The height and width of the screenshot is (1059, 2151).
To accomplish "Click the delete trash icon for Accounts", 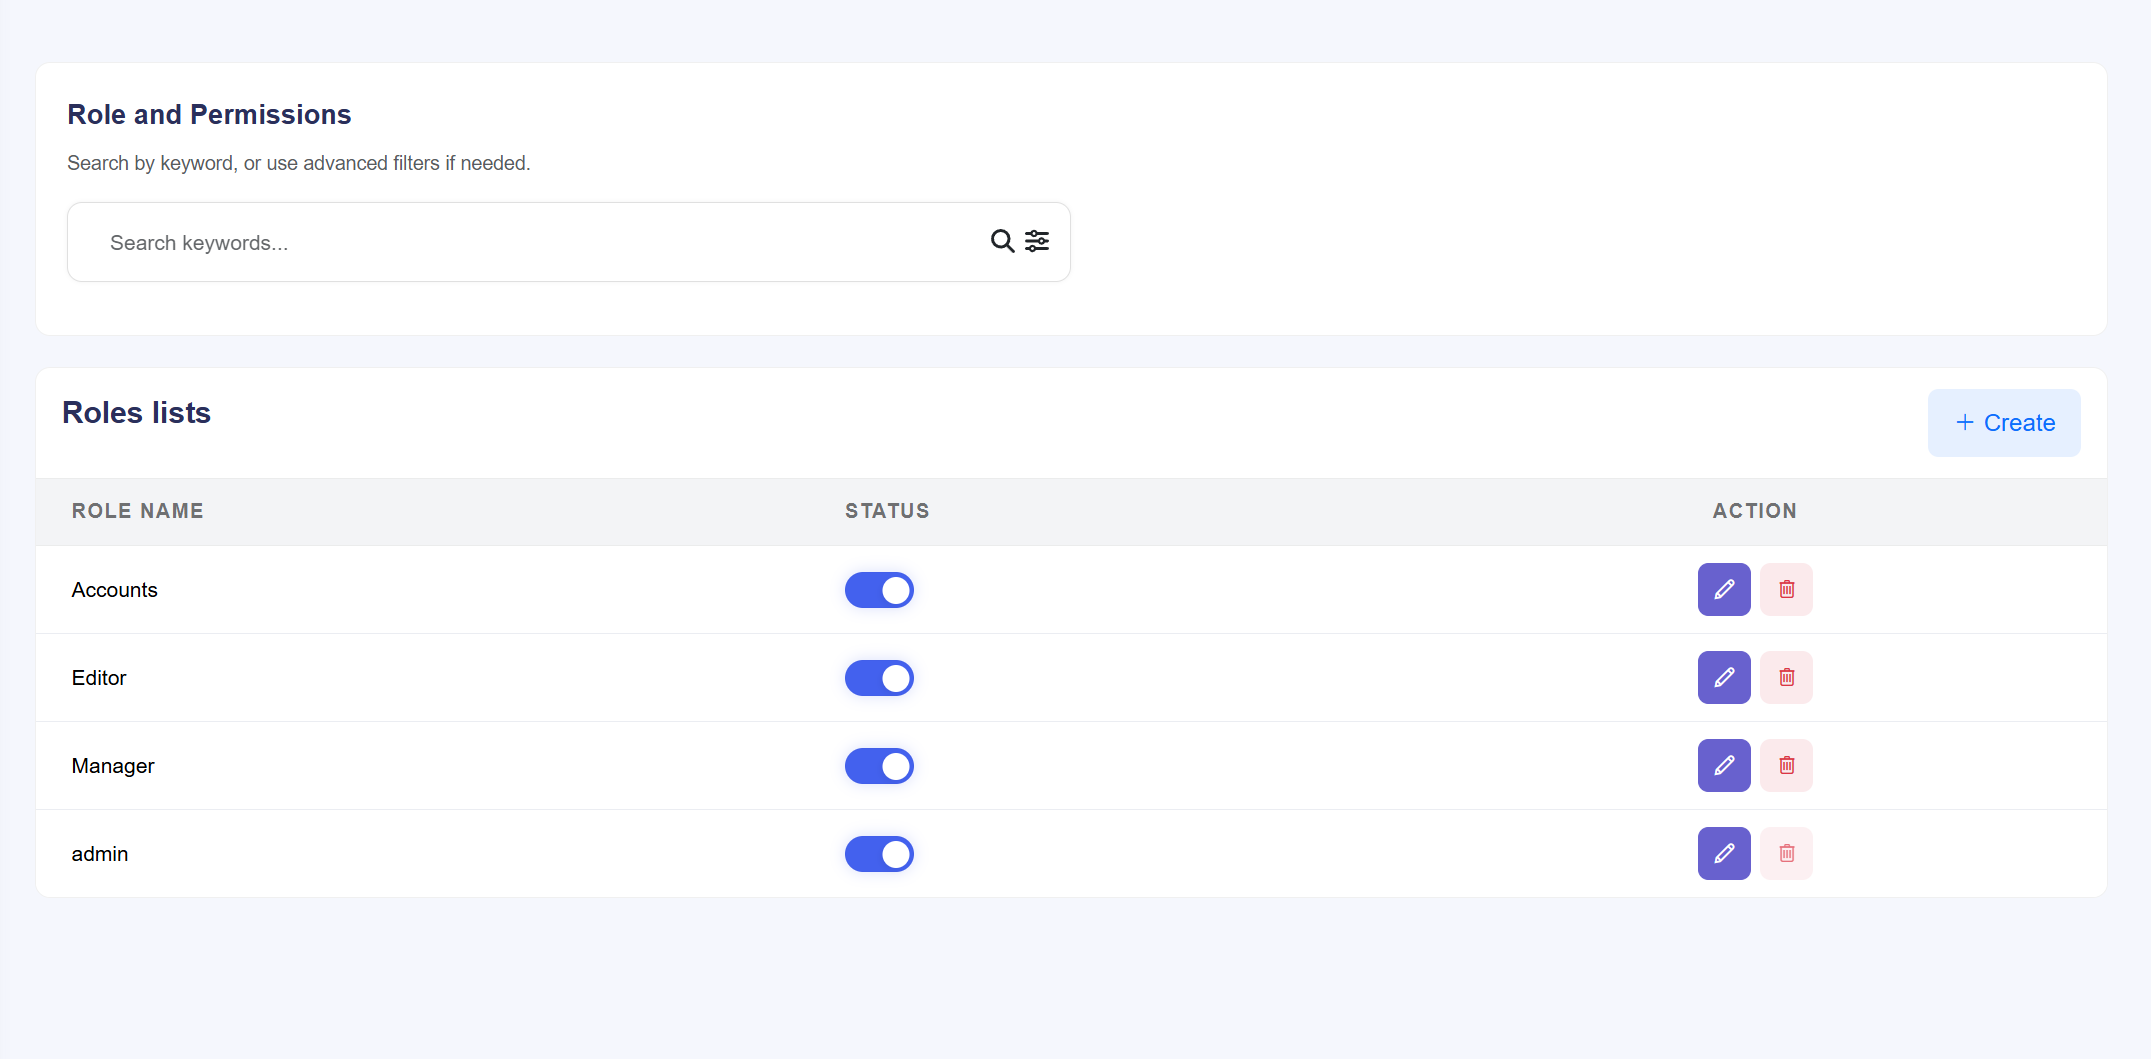I will [1786, 589].
